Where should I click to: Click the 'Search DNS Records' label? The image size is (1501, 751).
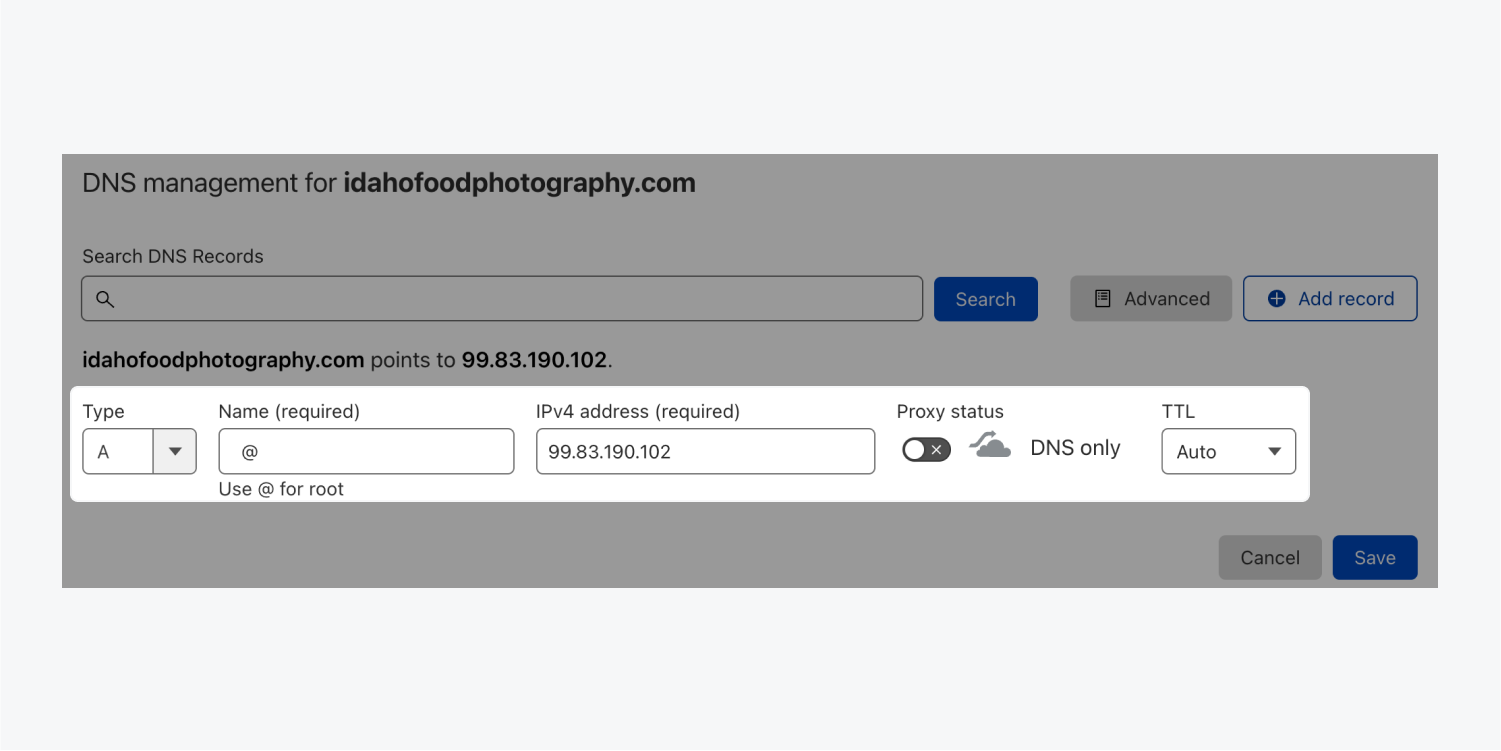pyautogui.click(x=173, y=256)
